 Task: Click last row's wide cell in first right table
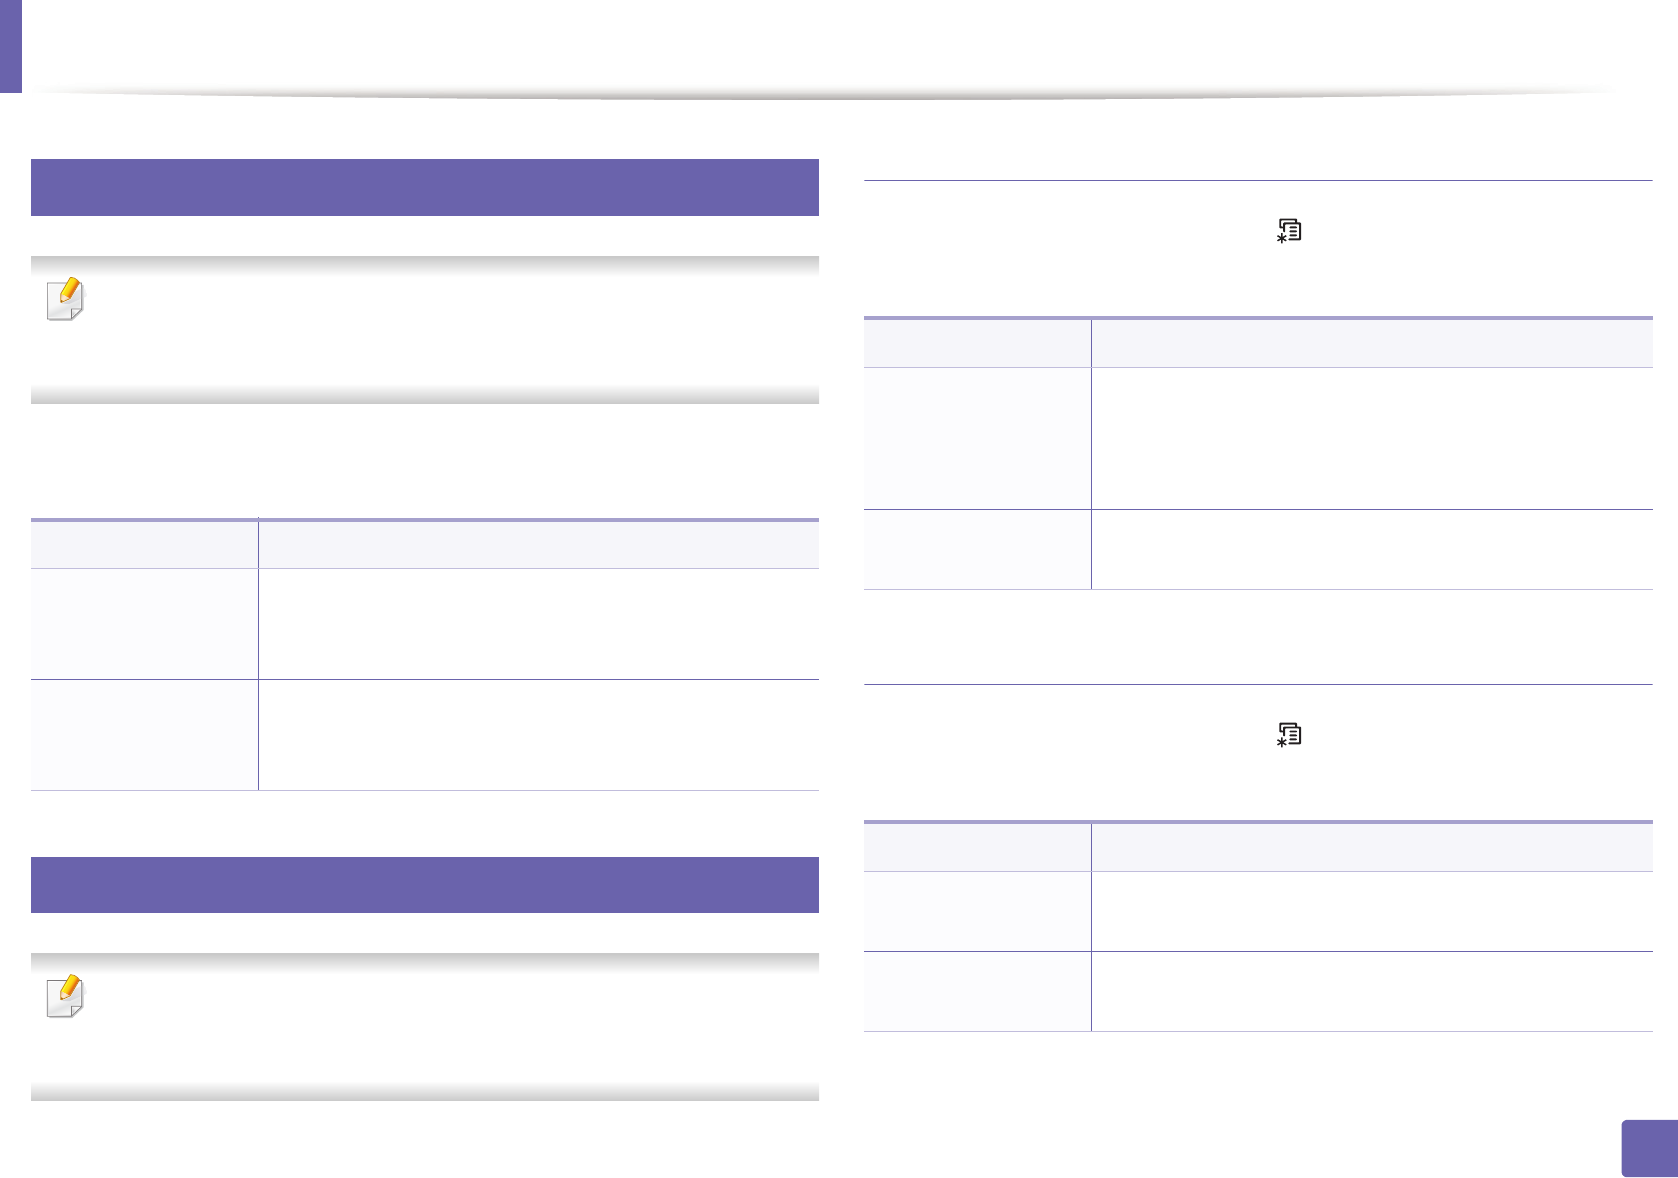pyautogui.click(x=1372, y=549)
